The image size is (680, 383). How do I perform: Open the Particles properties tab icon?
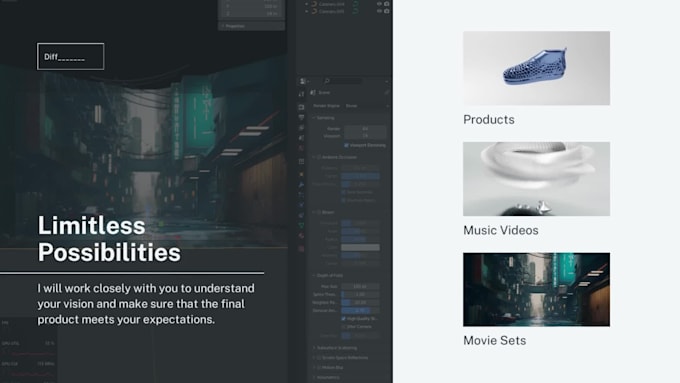tap(301, 195)
